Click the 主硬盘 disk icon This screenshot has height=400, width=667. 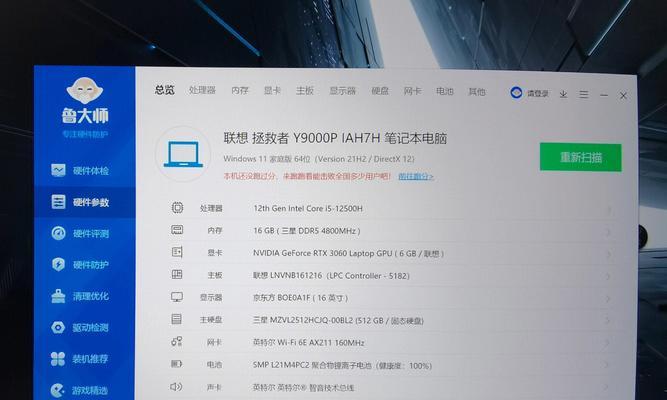(x=177, y=319)
